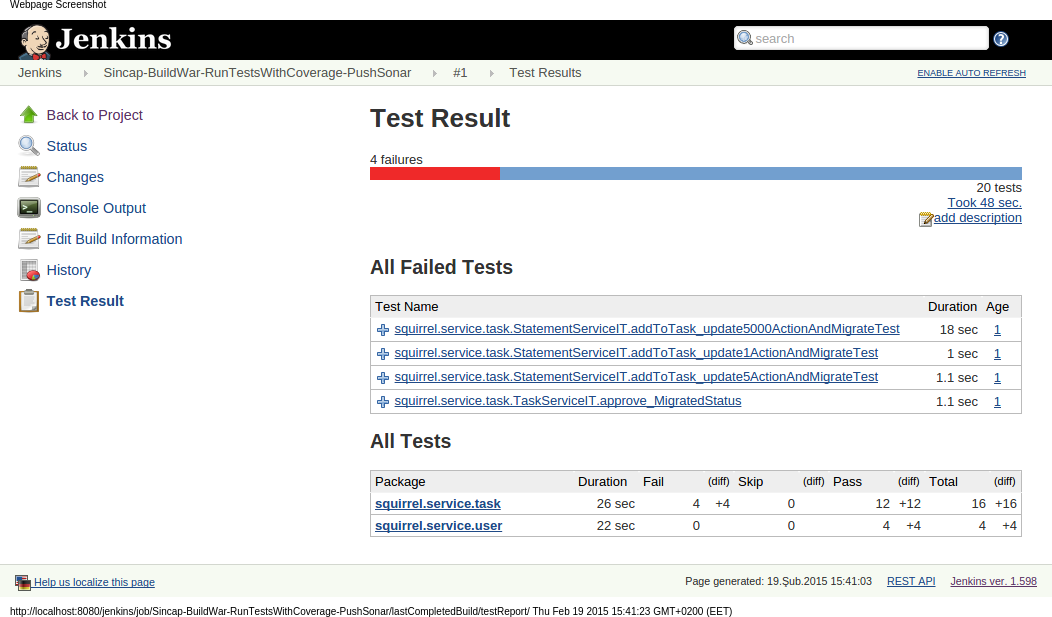Click the Test Result clipboard icon
Image resolution: width=1052 pixels, height=617 pixels.
coord(29,301)
